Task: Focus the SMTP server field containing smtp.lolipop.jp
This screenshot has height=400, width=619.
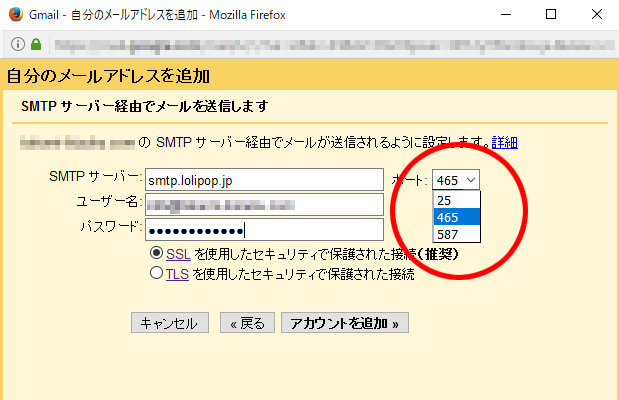Action: pos(264,180)
